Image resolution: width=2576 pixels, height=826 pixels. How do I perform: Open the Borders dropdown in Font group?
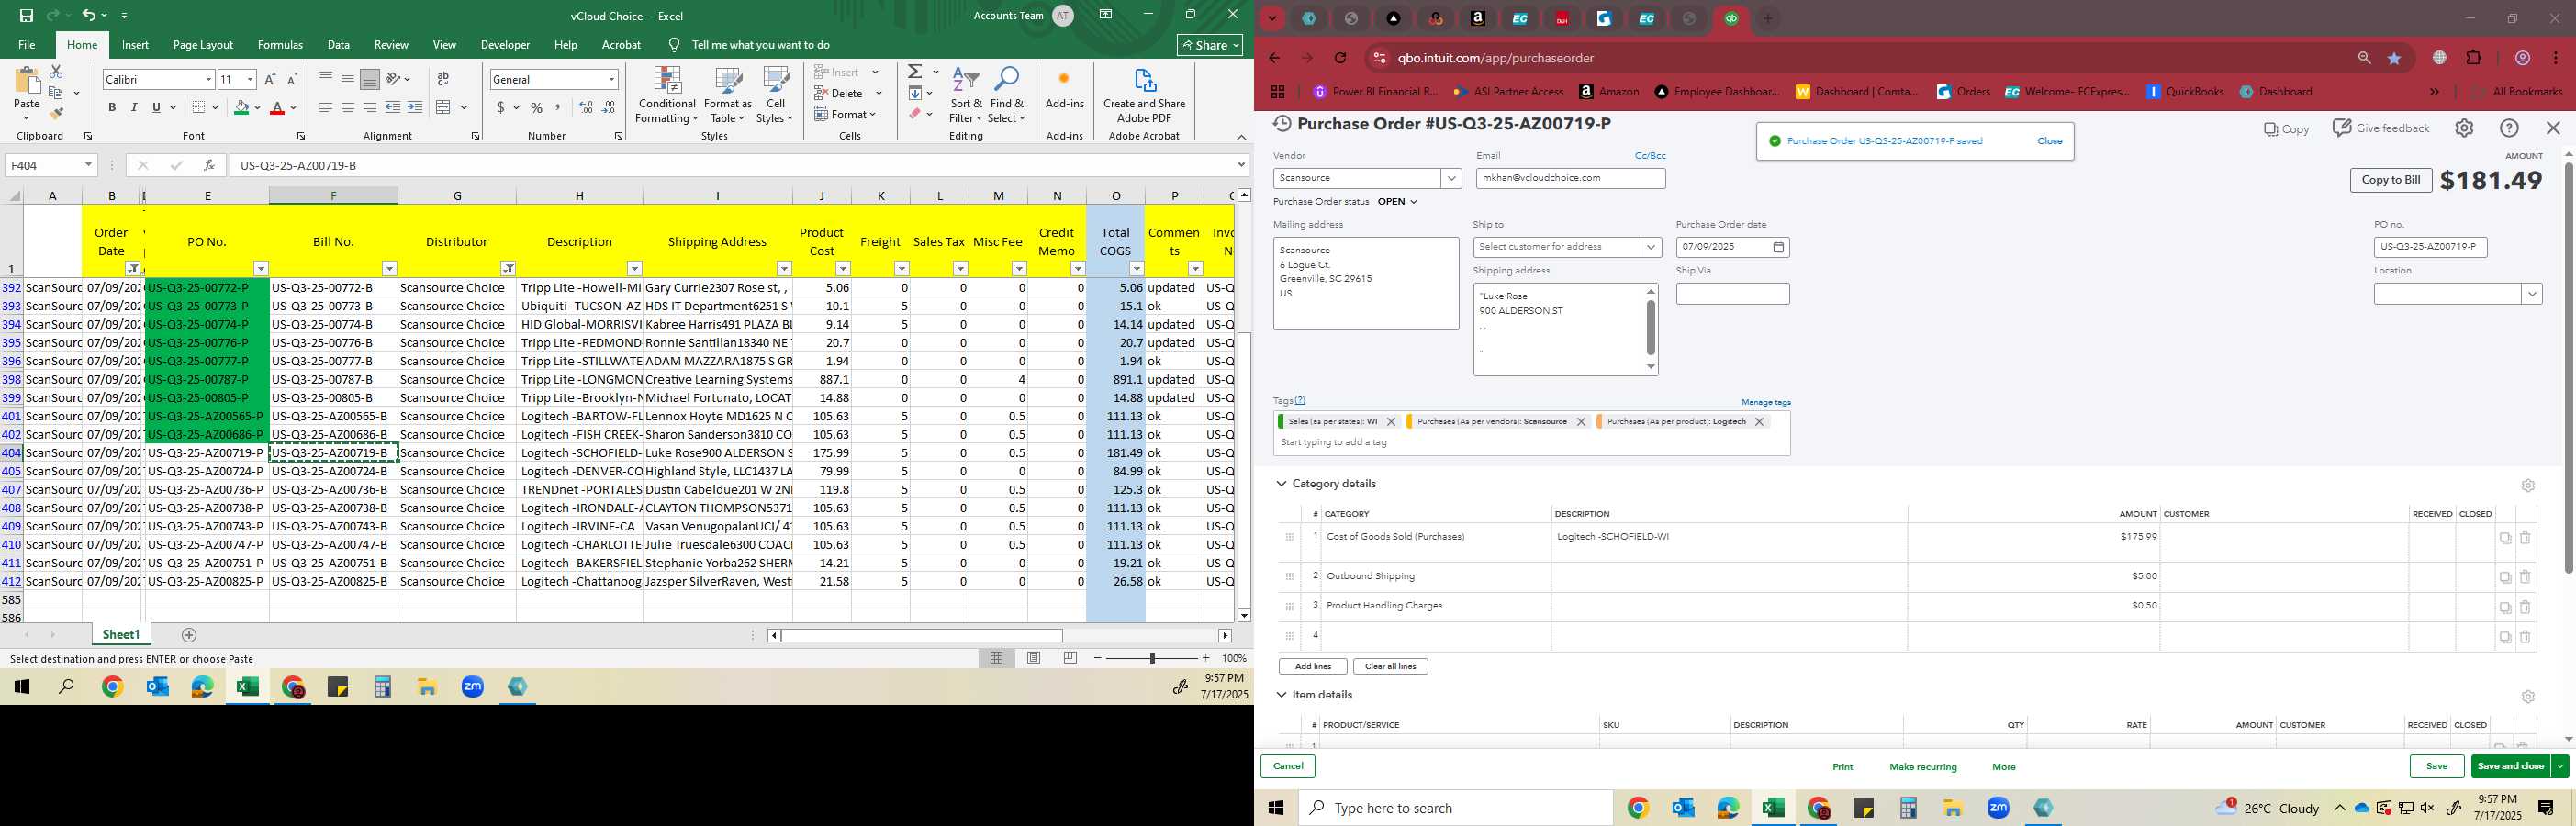click(x=216, y=107)
